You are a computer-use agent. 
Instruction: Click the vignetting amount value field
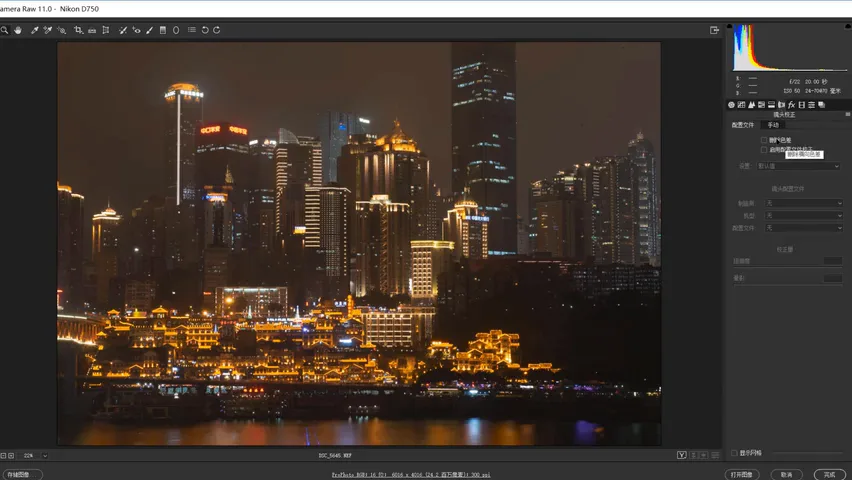tap(832, 278)
